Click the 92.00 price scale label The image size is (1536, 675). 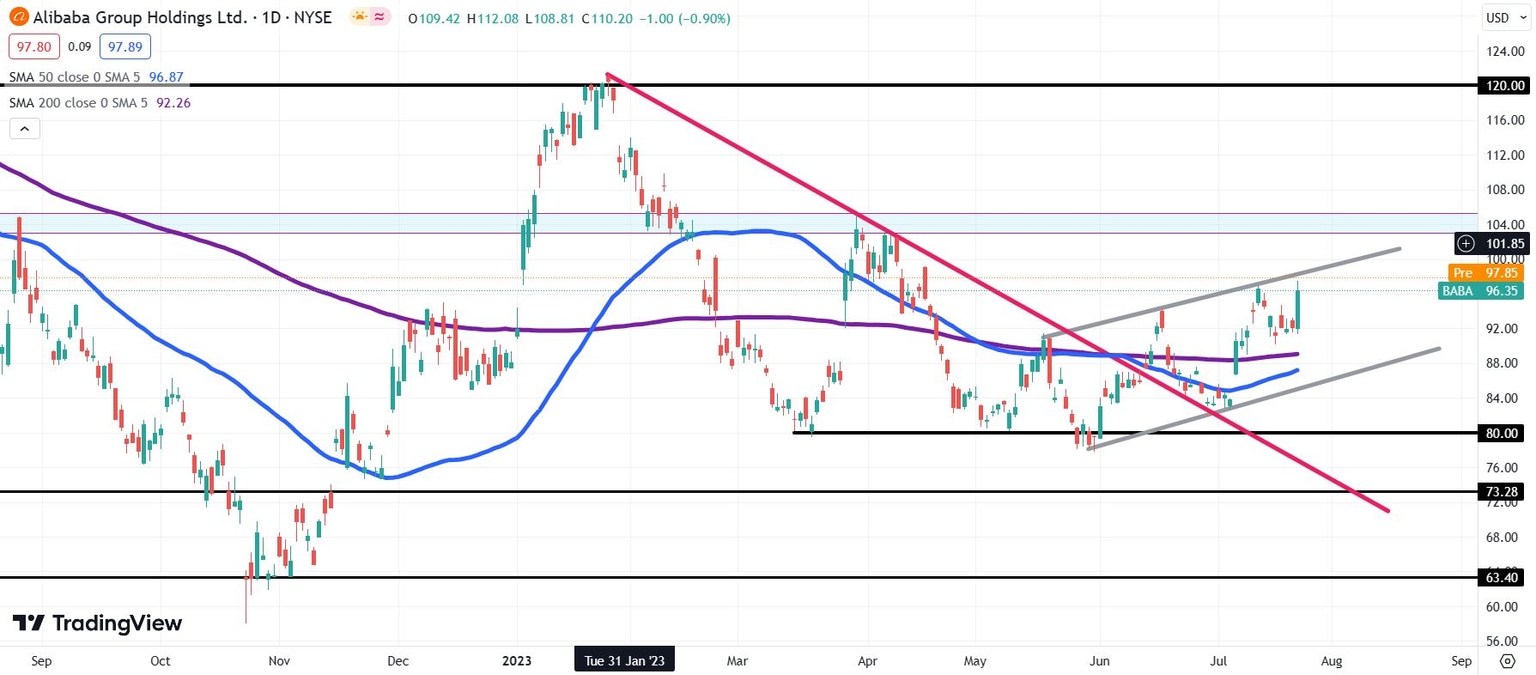coord(1505,328)
